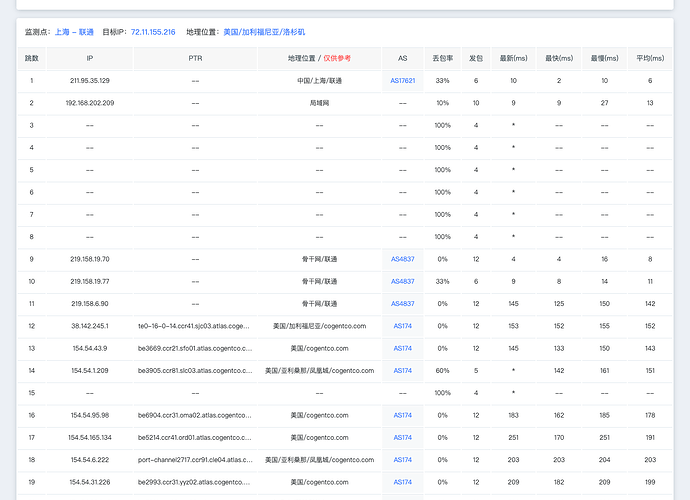Click PTR be6904.ccr31.oma02 entry
The height and width of the screenshot is (500, 690).
[x=195, y=415]
